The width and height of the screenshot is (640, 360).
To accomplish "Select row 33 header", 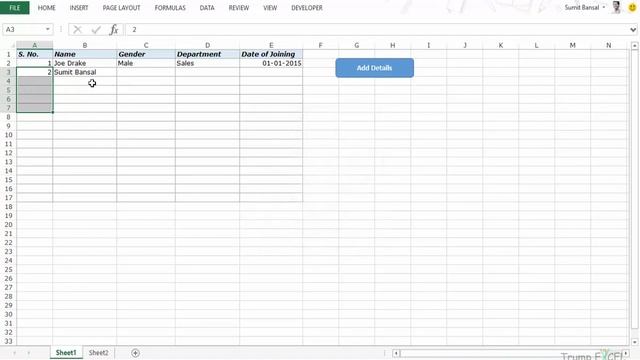I will (x=8, y=341).
